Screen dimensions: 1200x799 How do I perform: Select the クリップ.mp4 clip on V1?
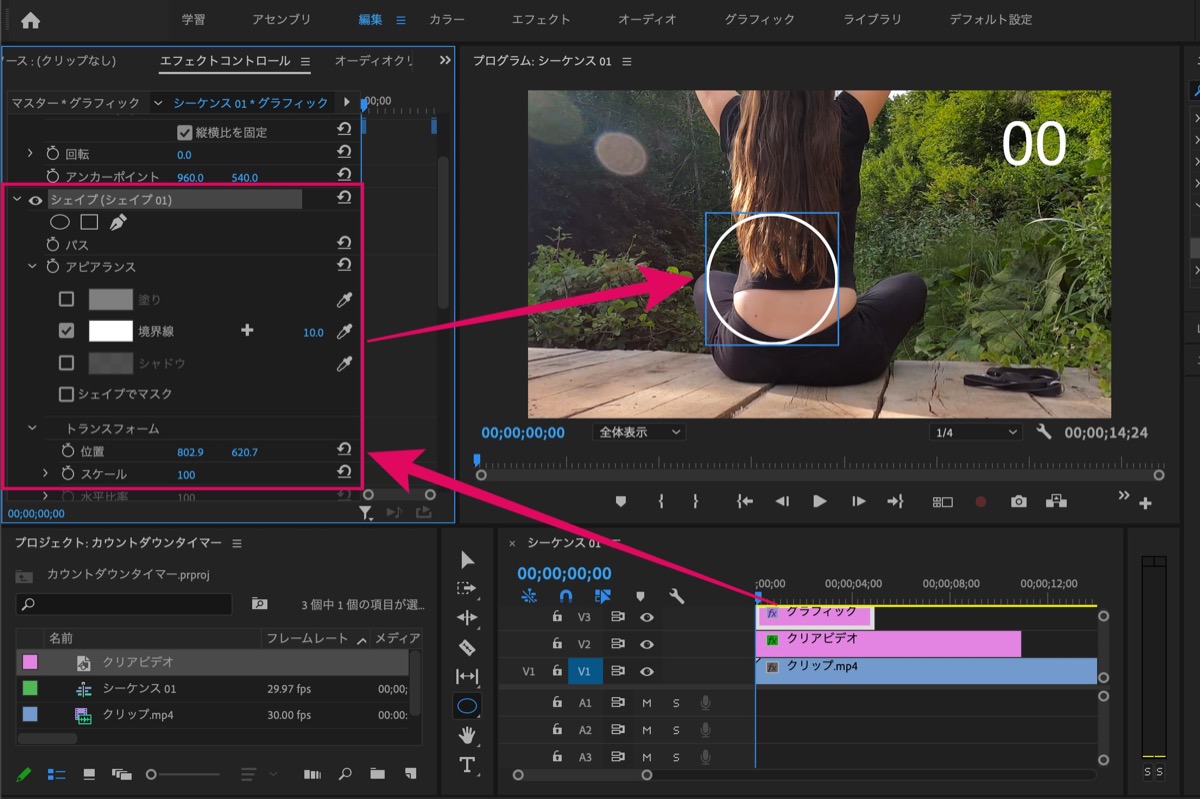(926, 670)
